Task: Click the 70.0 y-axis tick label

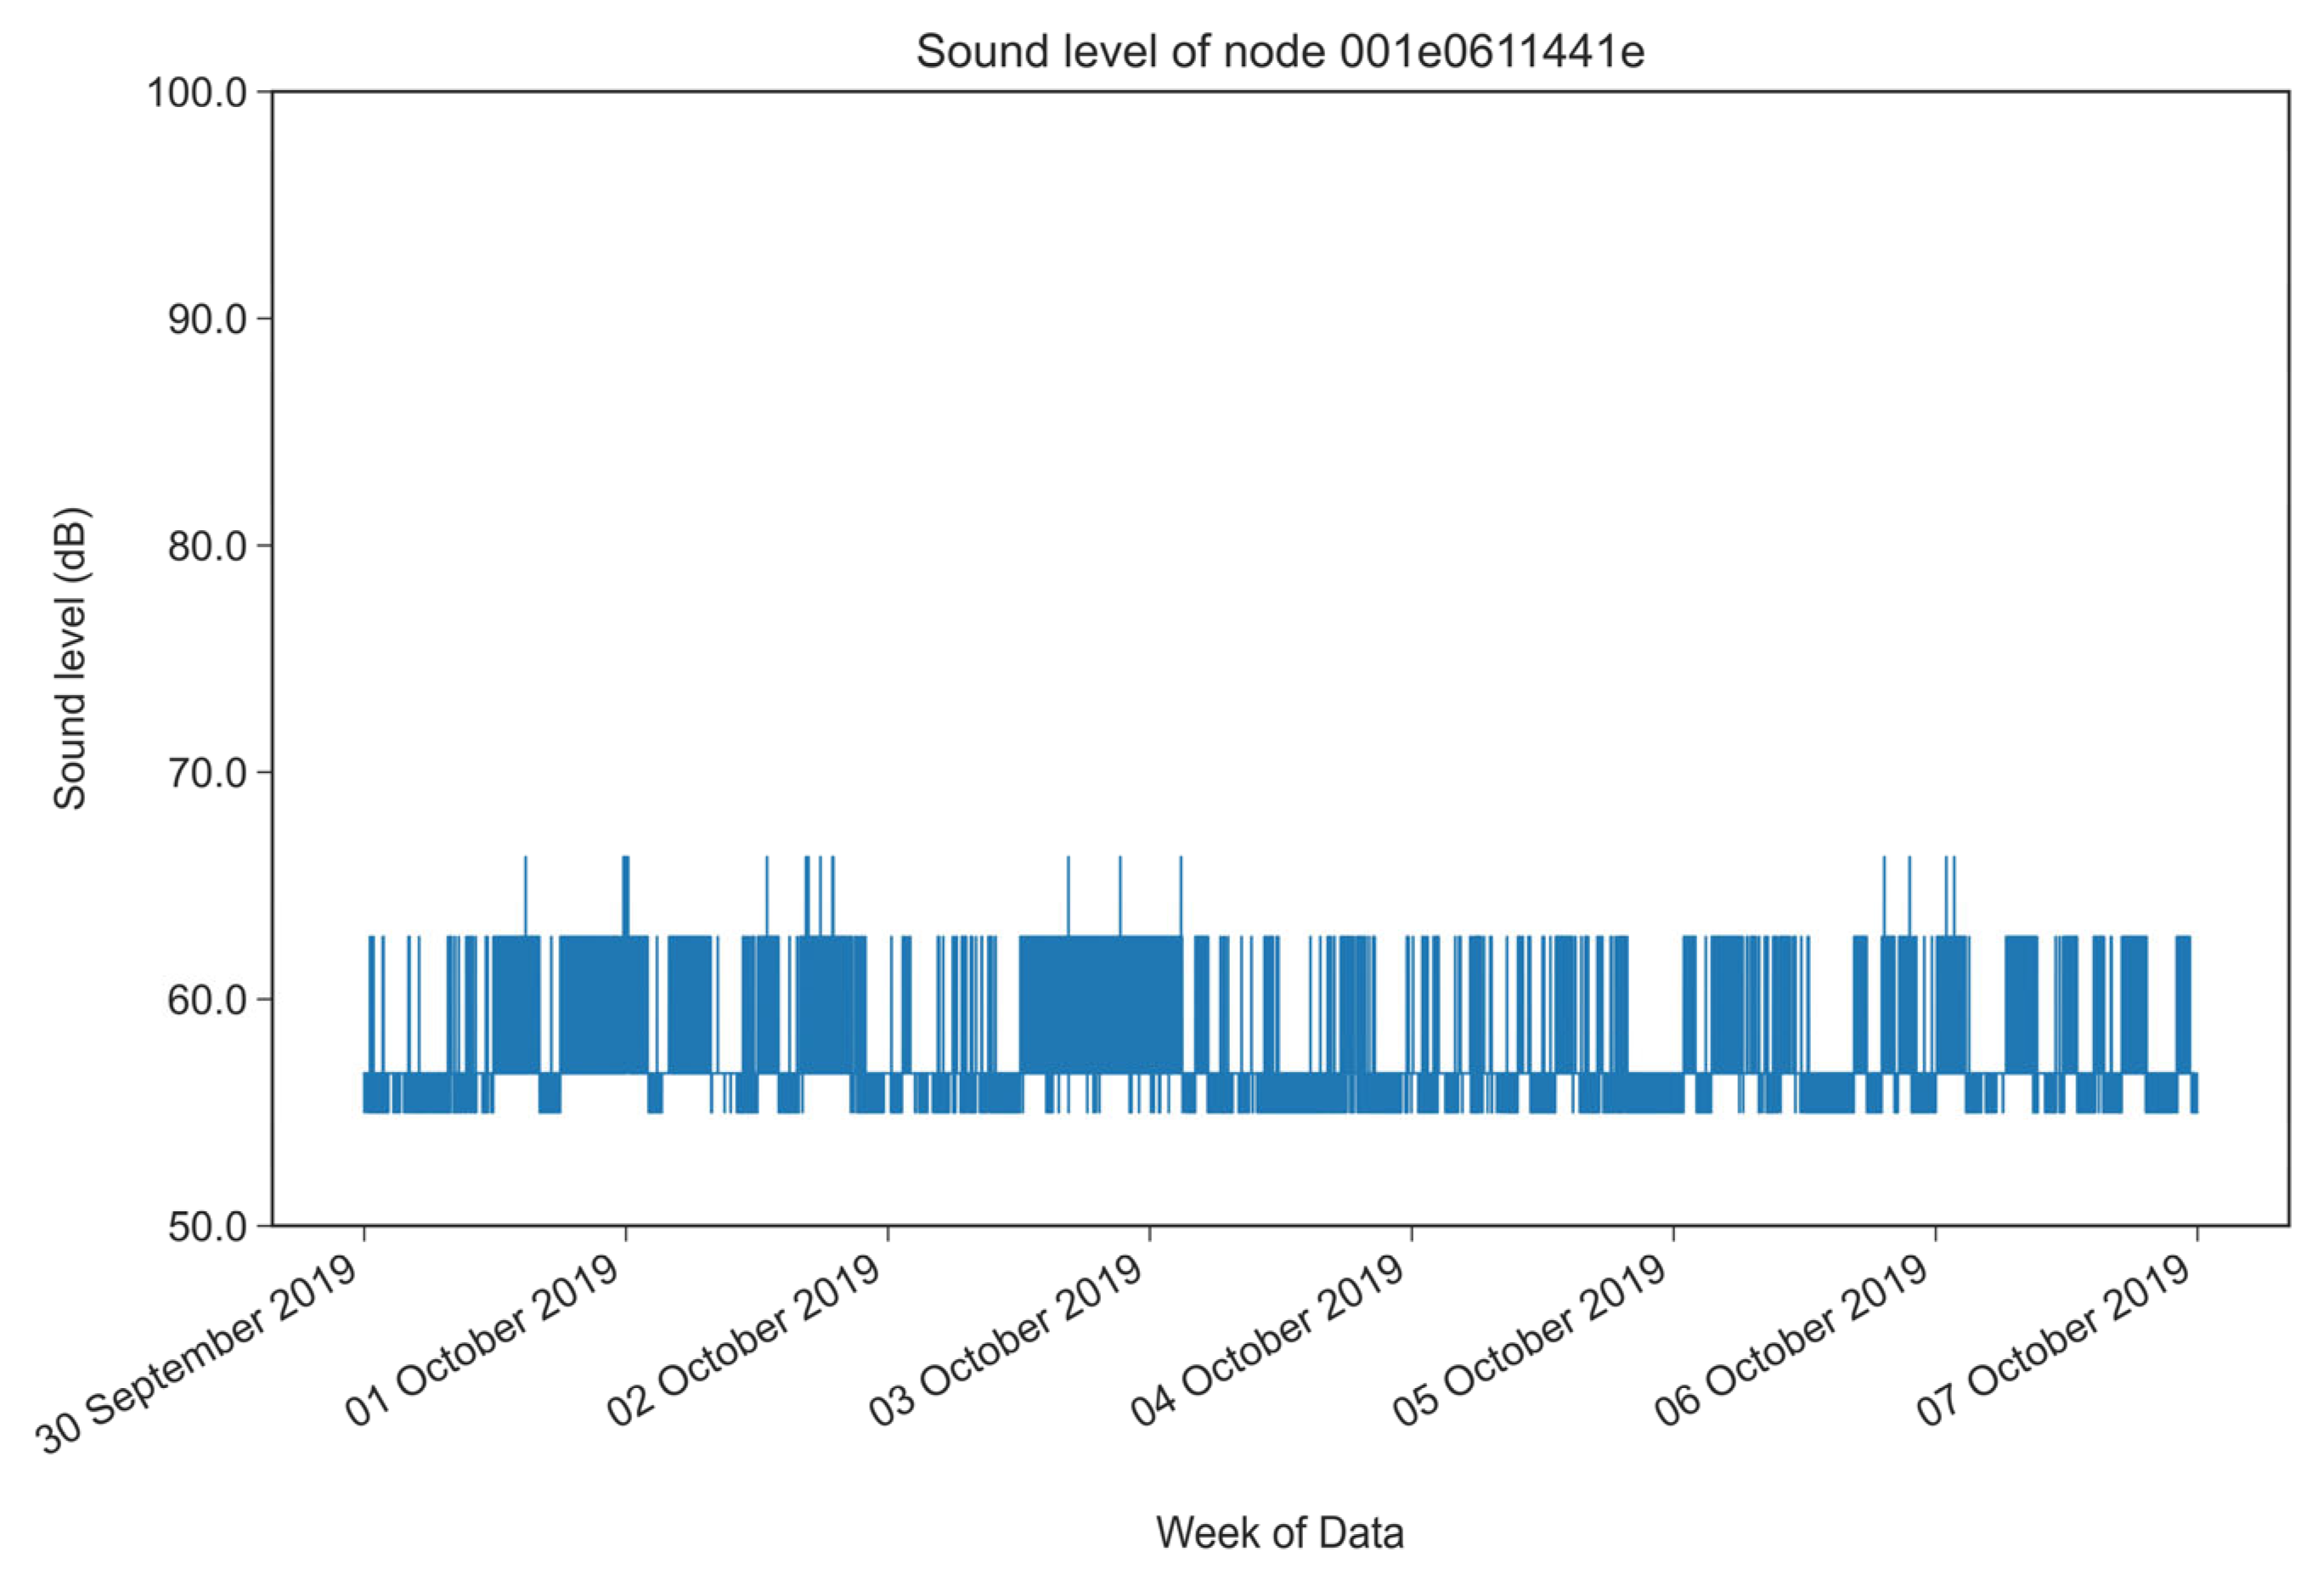Action: [206, 773]
